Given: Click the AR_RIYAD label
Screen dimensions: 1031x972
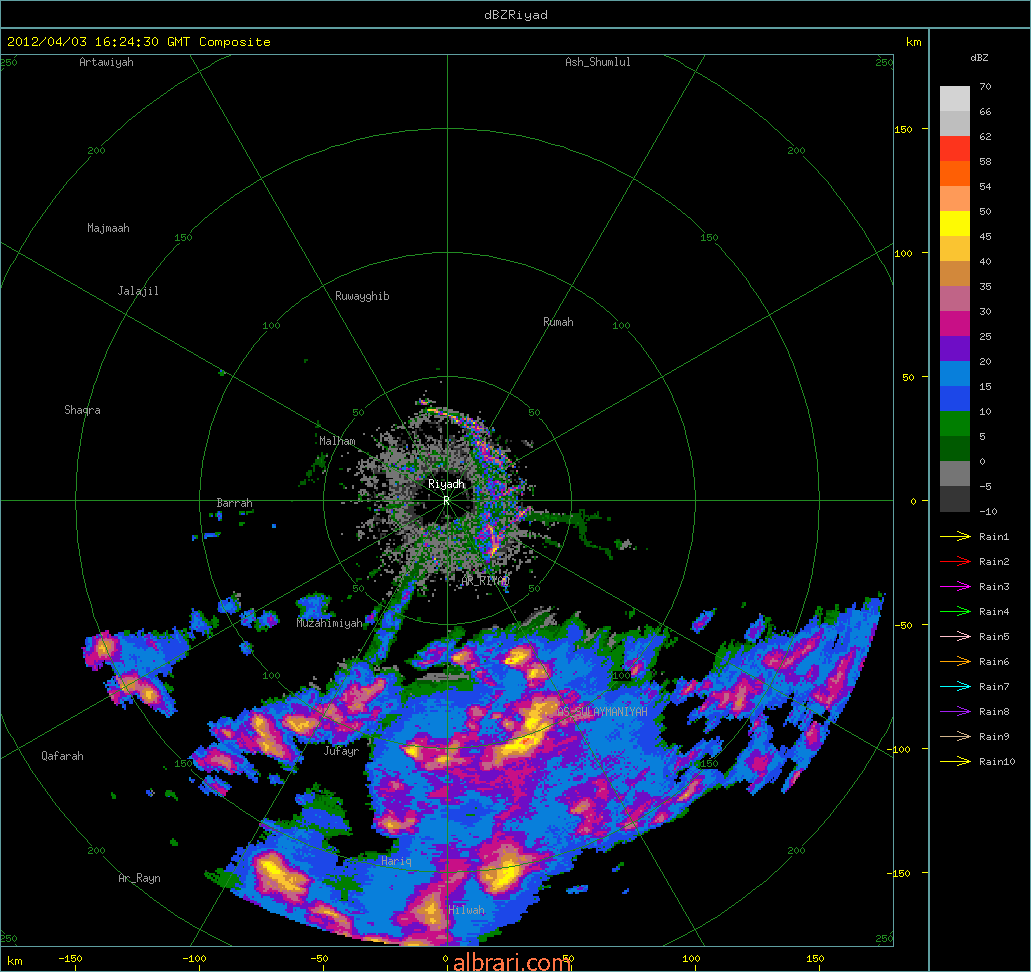Looking at the screenshot, I should point(485,581).
